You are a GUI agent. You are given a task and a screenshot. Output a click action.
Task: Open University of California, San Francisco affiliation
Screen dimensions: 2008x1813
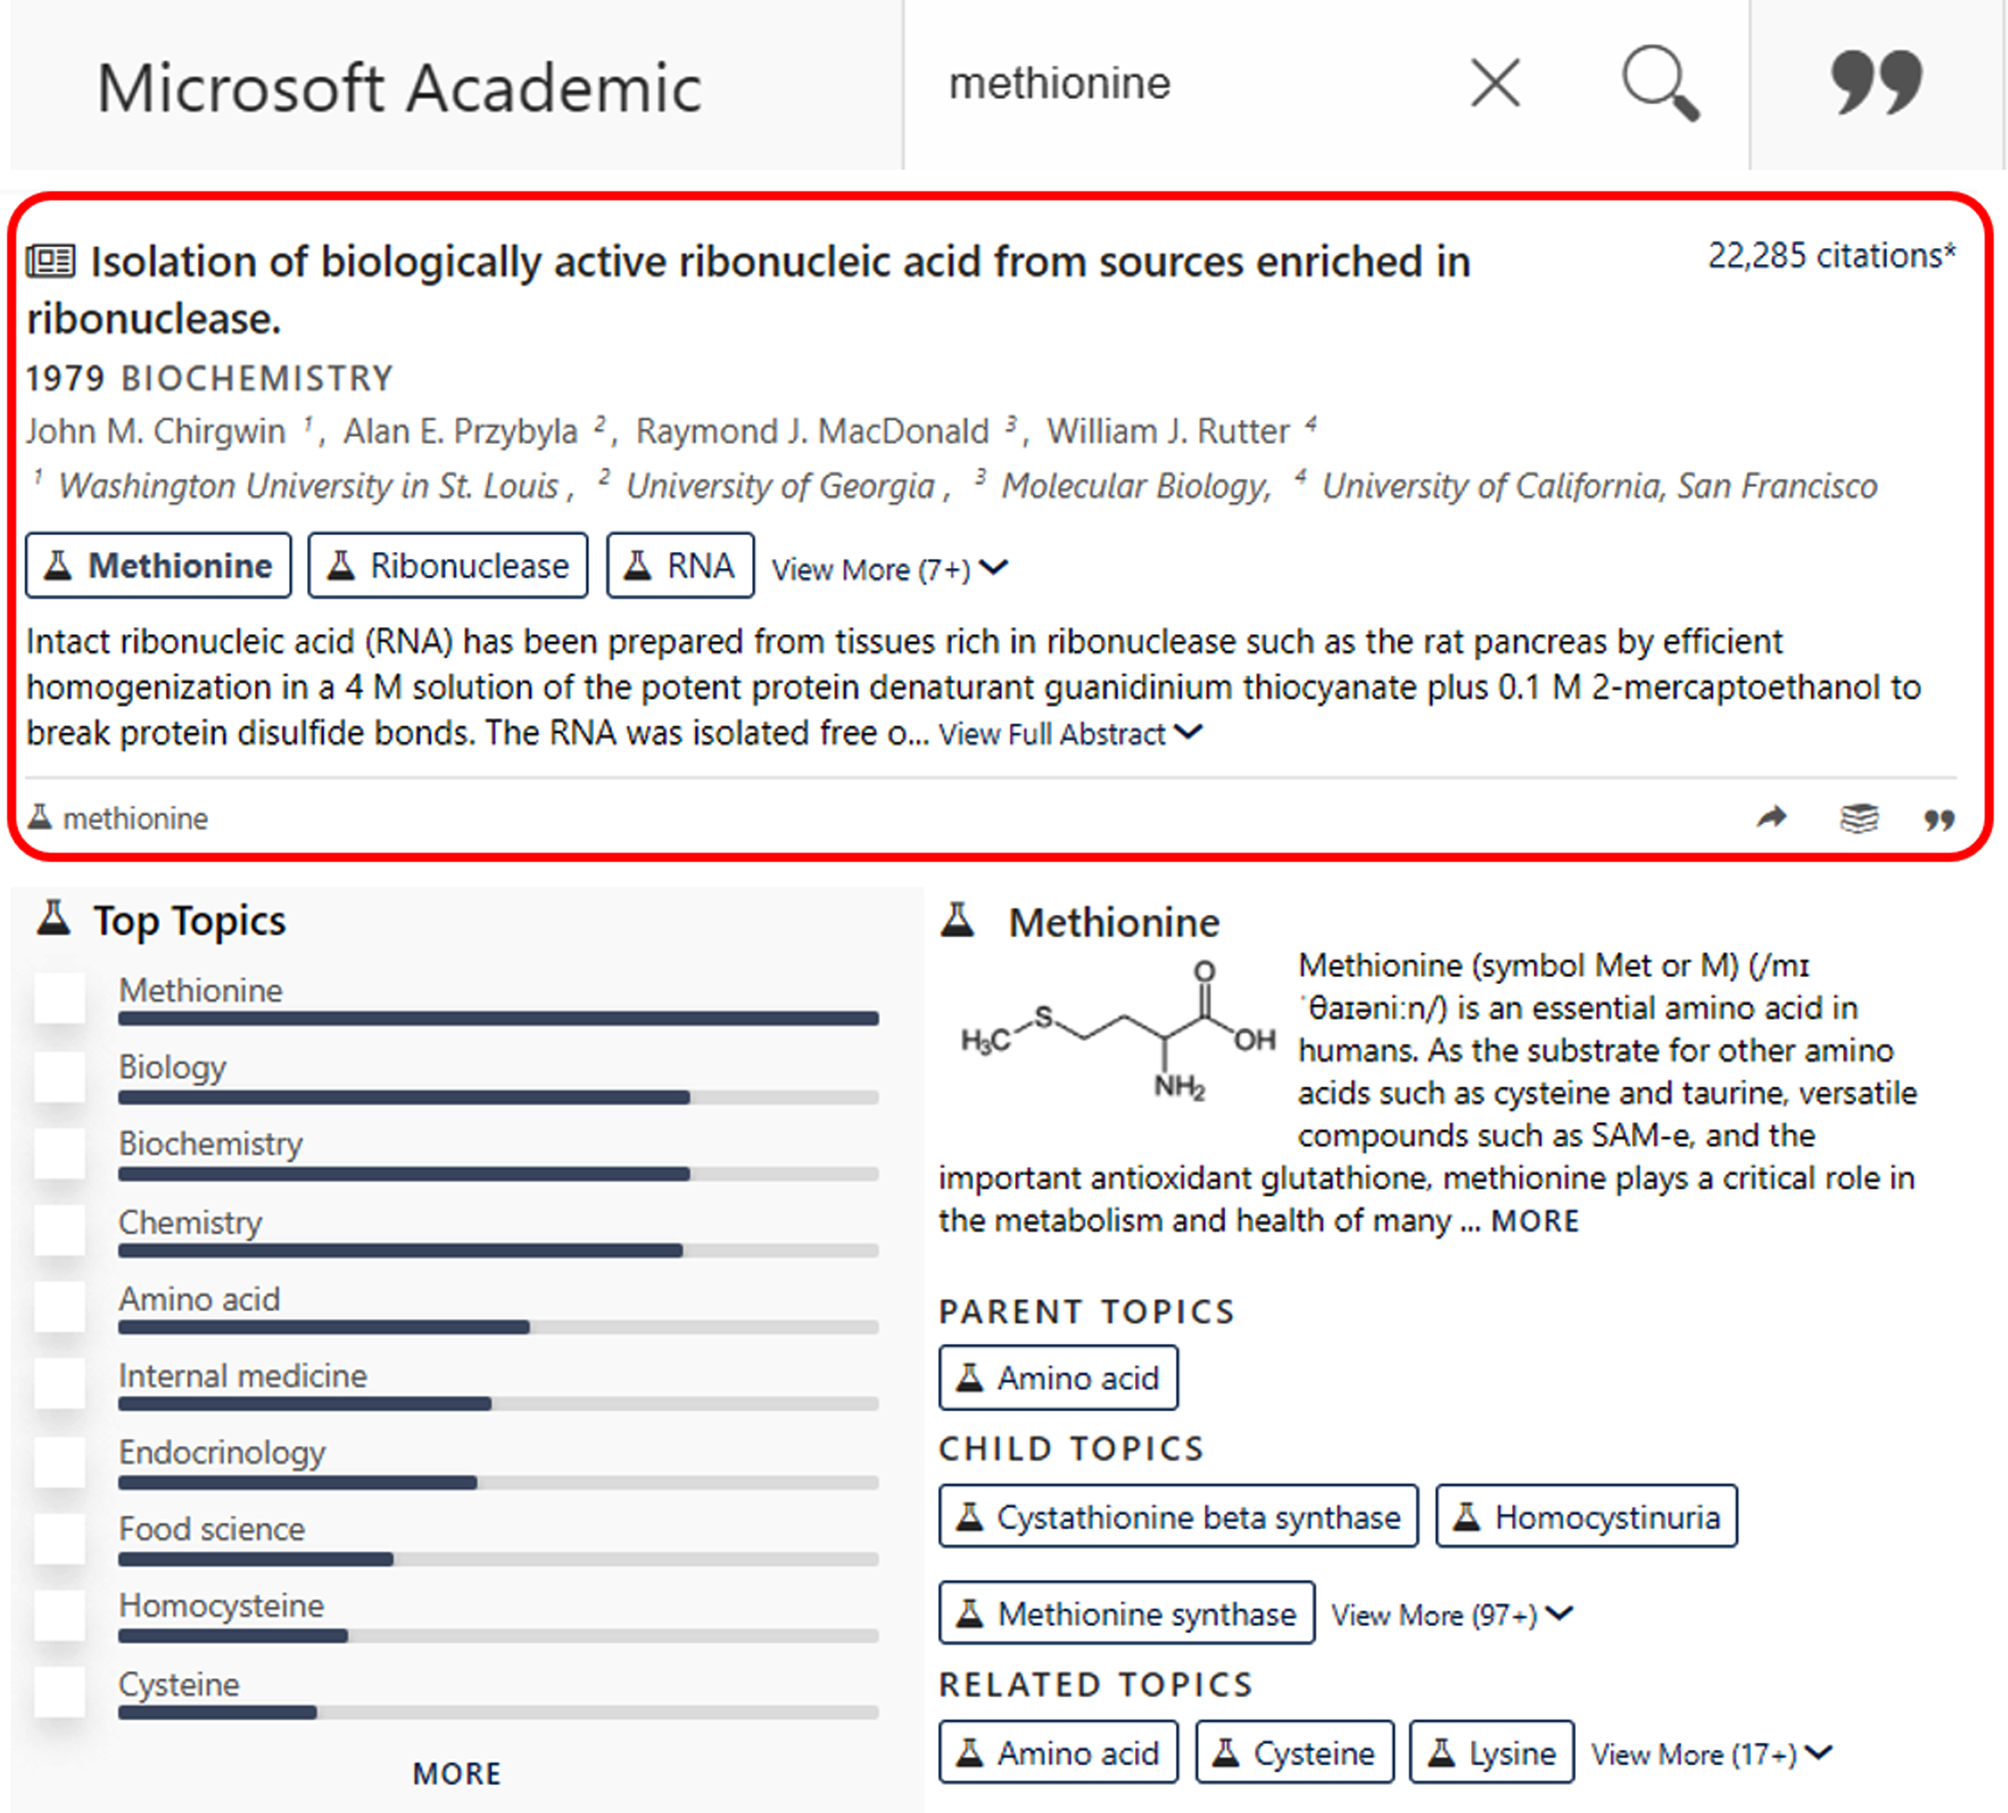tap(1599, 486)
